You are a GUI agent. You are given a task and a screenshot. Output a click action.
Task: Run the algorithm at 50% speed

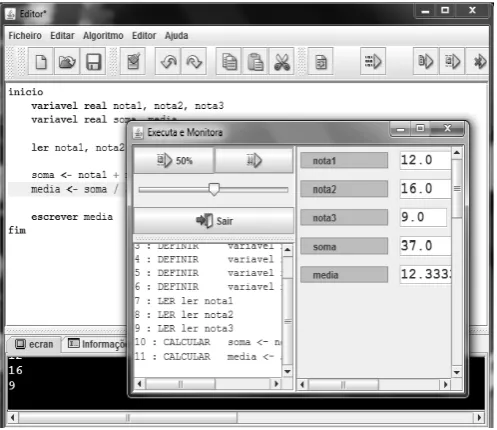[x=174, y=161]
